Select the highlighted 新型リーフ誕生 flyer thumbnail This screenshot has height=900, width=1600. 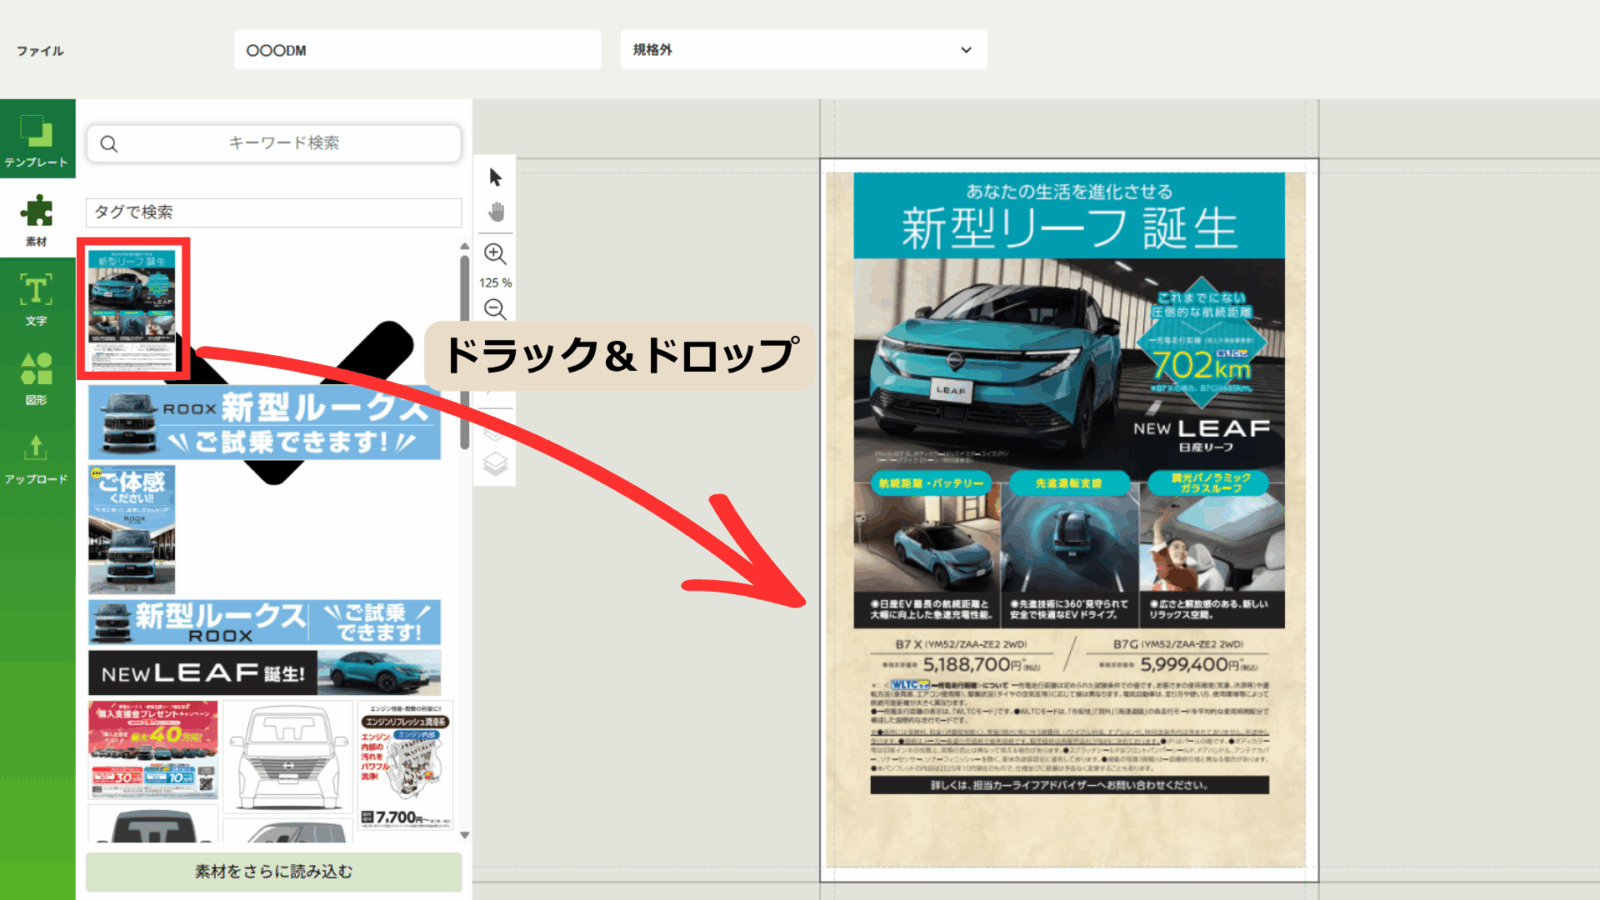132,308
